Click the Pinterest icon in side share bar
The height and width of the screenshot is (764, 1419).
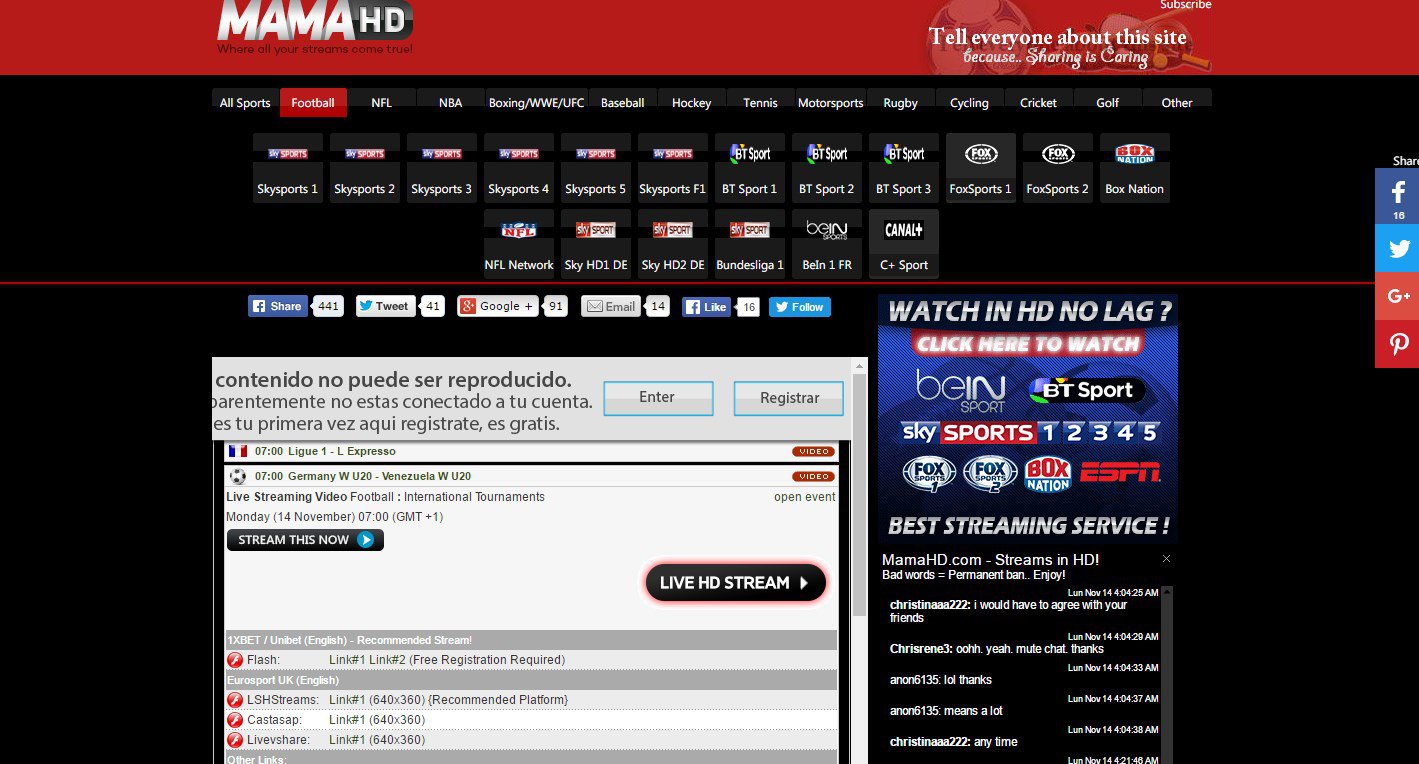pos(1397,344)
